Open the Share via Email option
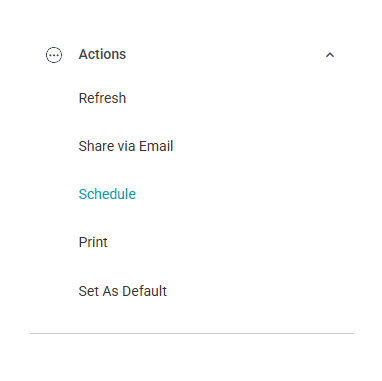 126,146
